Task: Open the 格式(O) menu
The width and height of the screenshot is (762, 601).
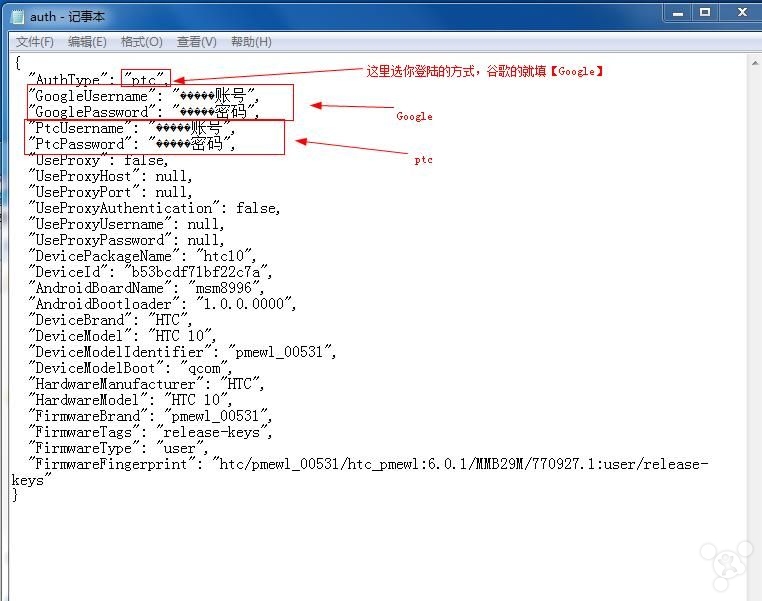Action: (x=141, y=42)
